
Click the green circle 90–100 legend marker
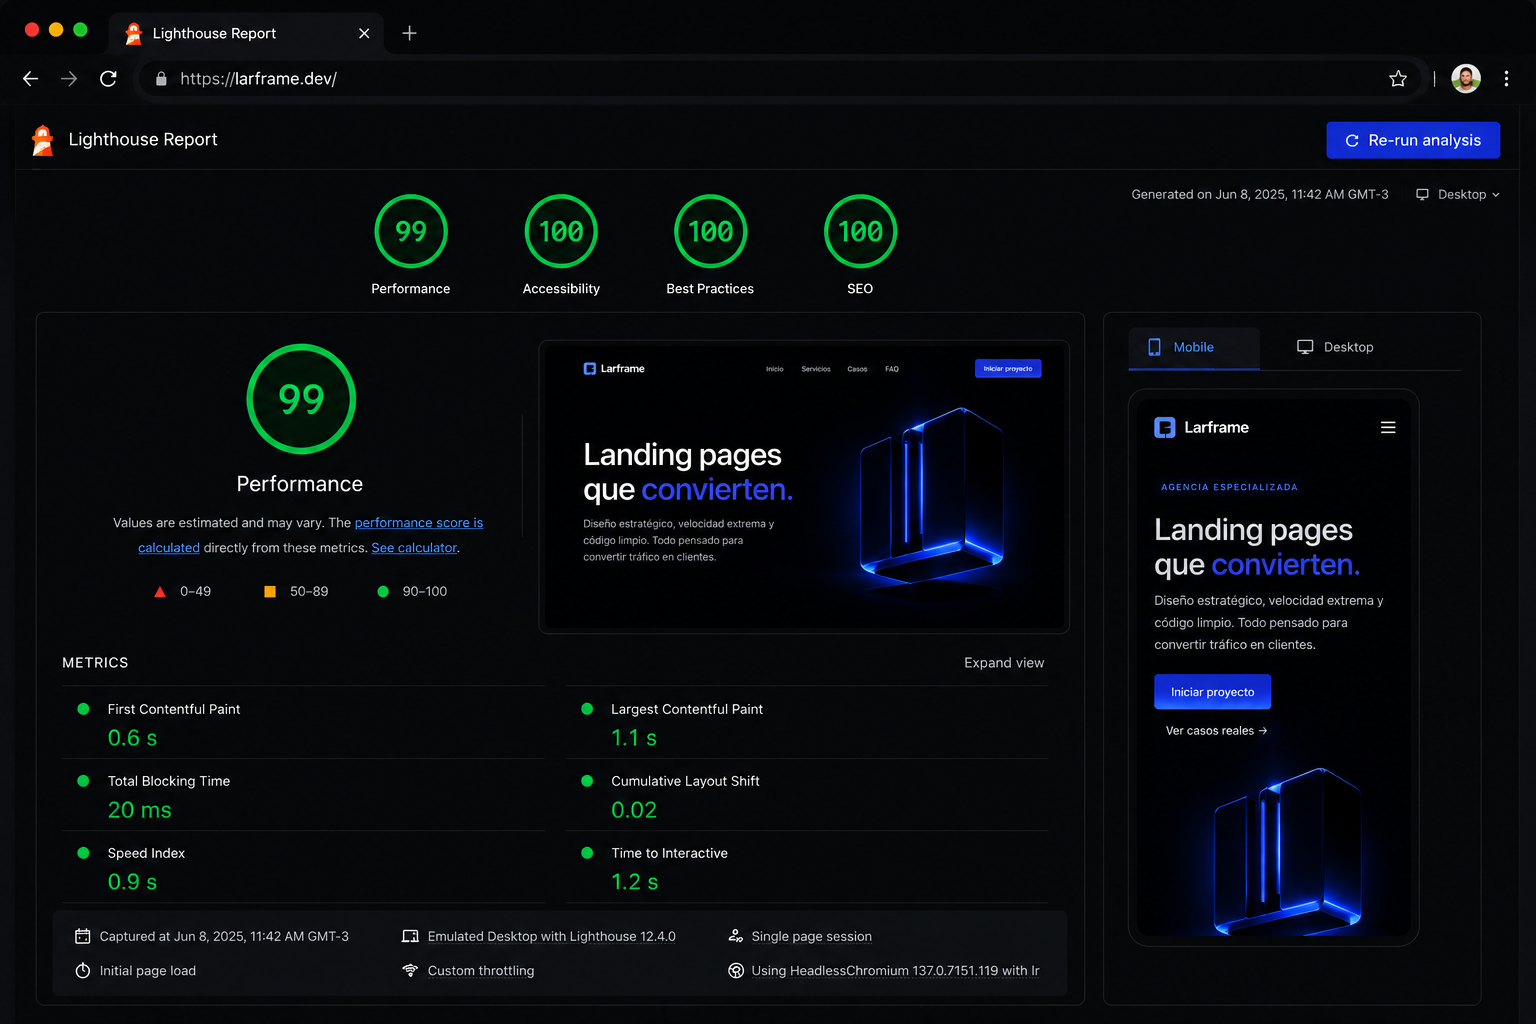[383, 592]
